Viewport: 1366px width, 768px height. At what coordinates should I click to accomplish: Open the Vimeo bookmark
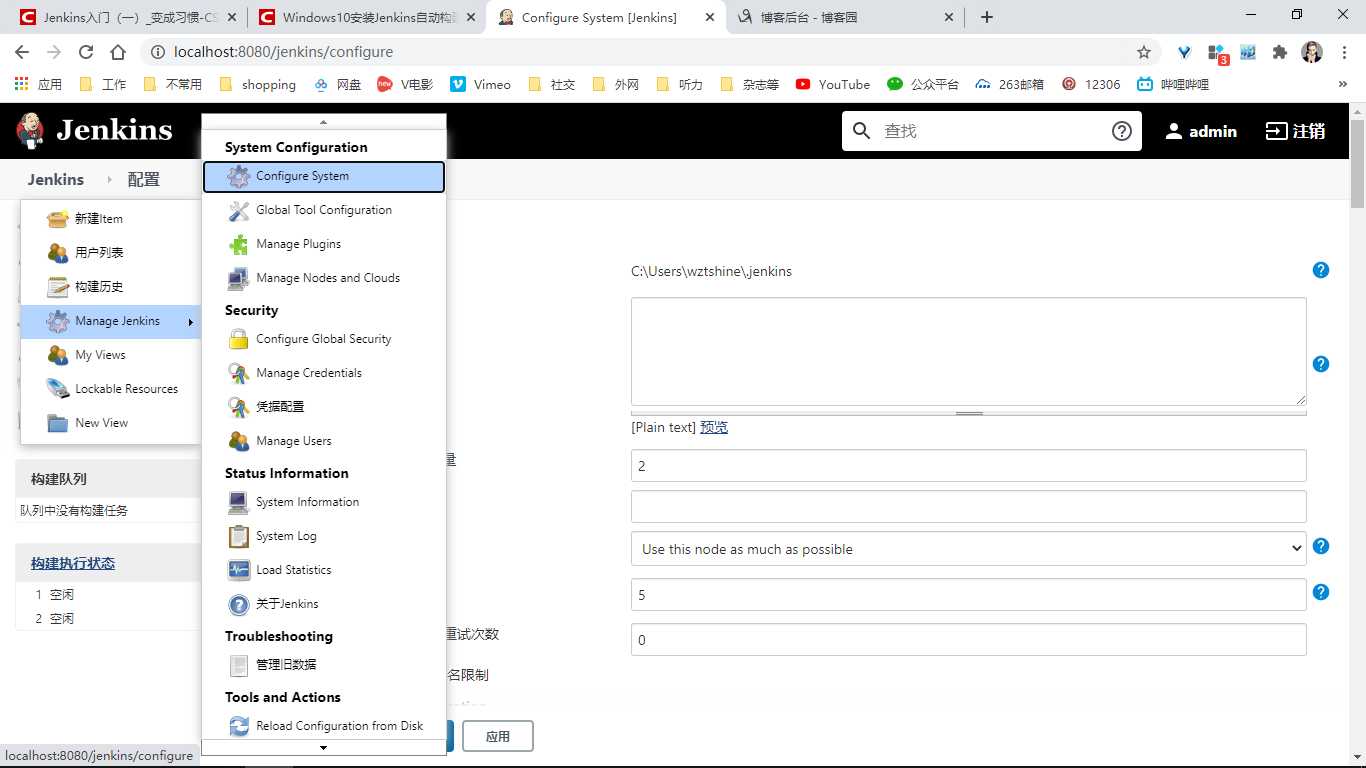coord(480,85)
